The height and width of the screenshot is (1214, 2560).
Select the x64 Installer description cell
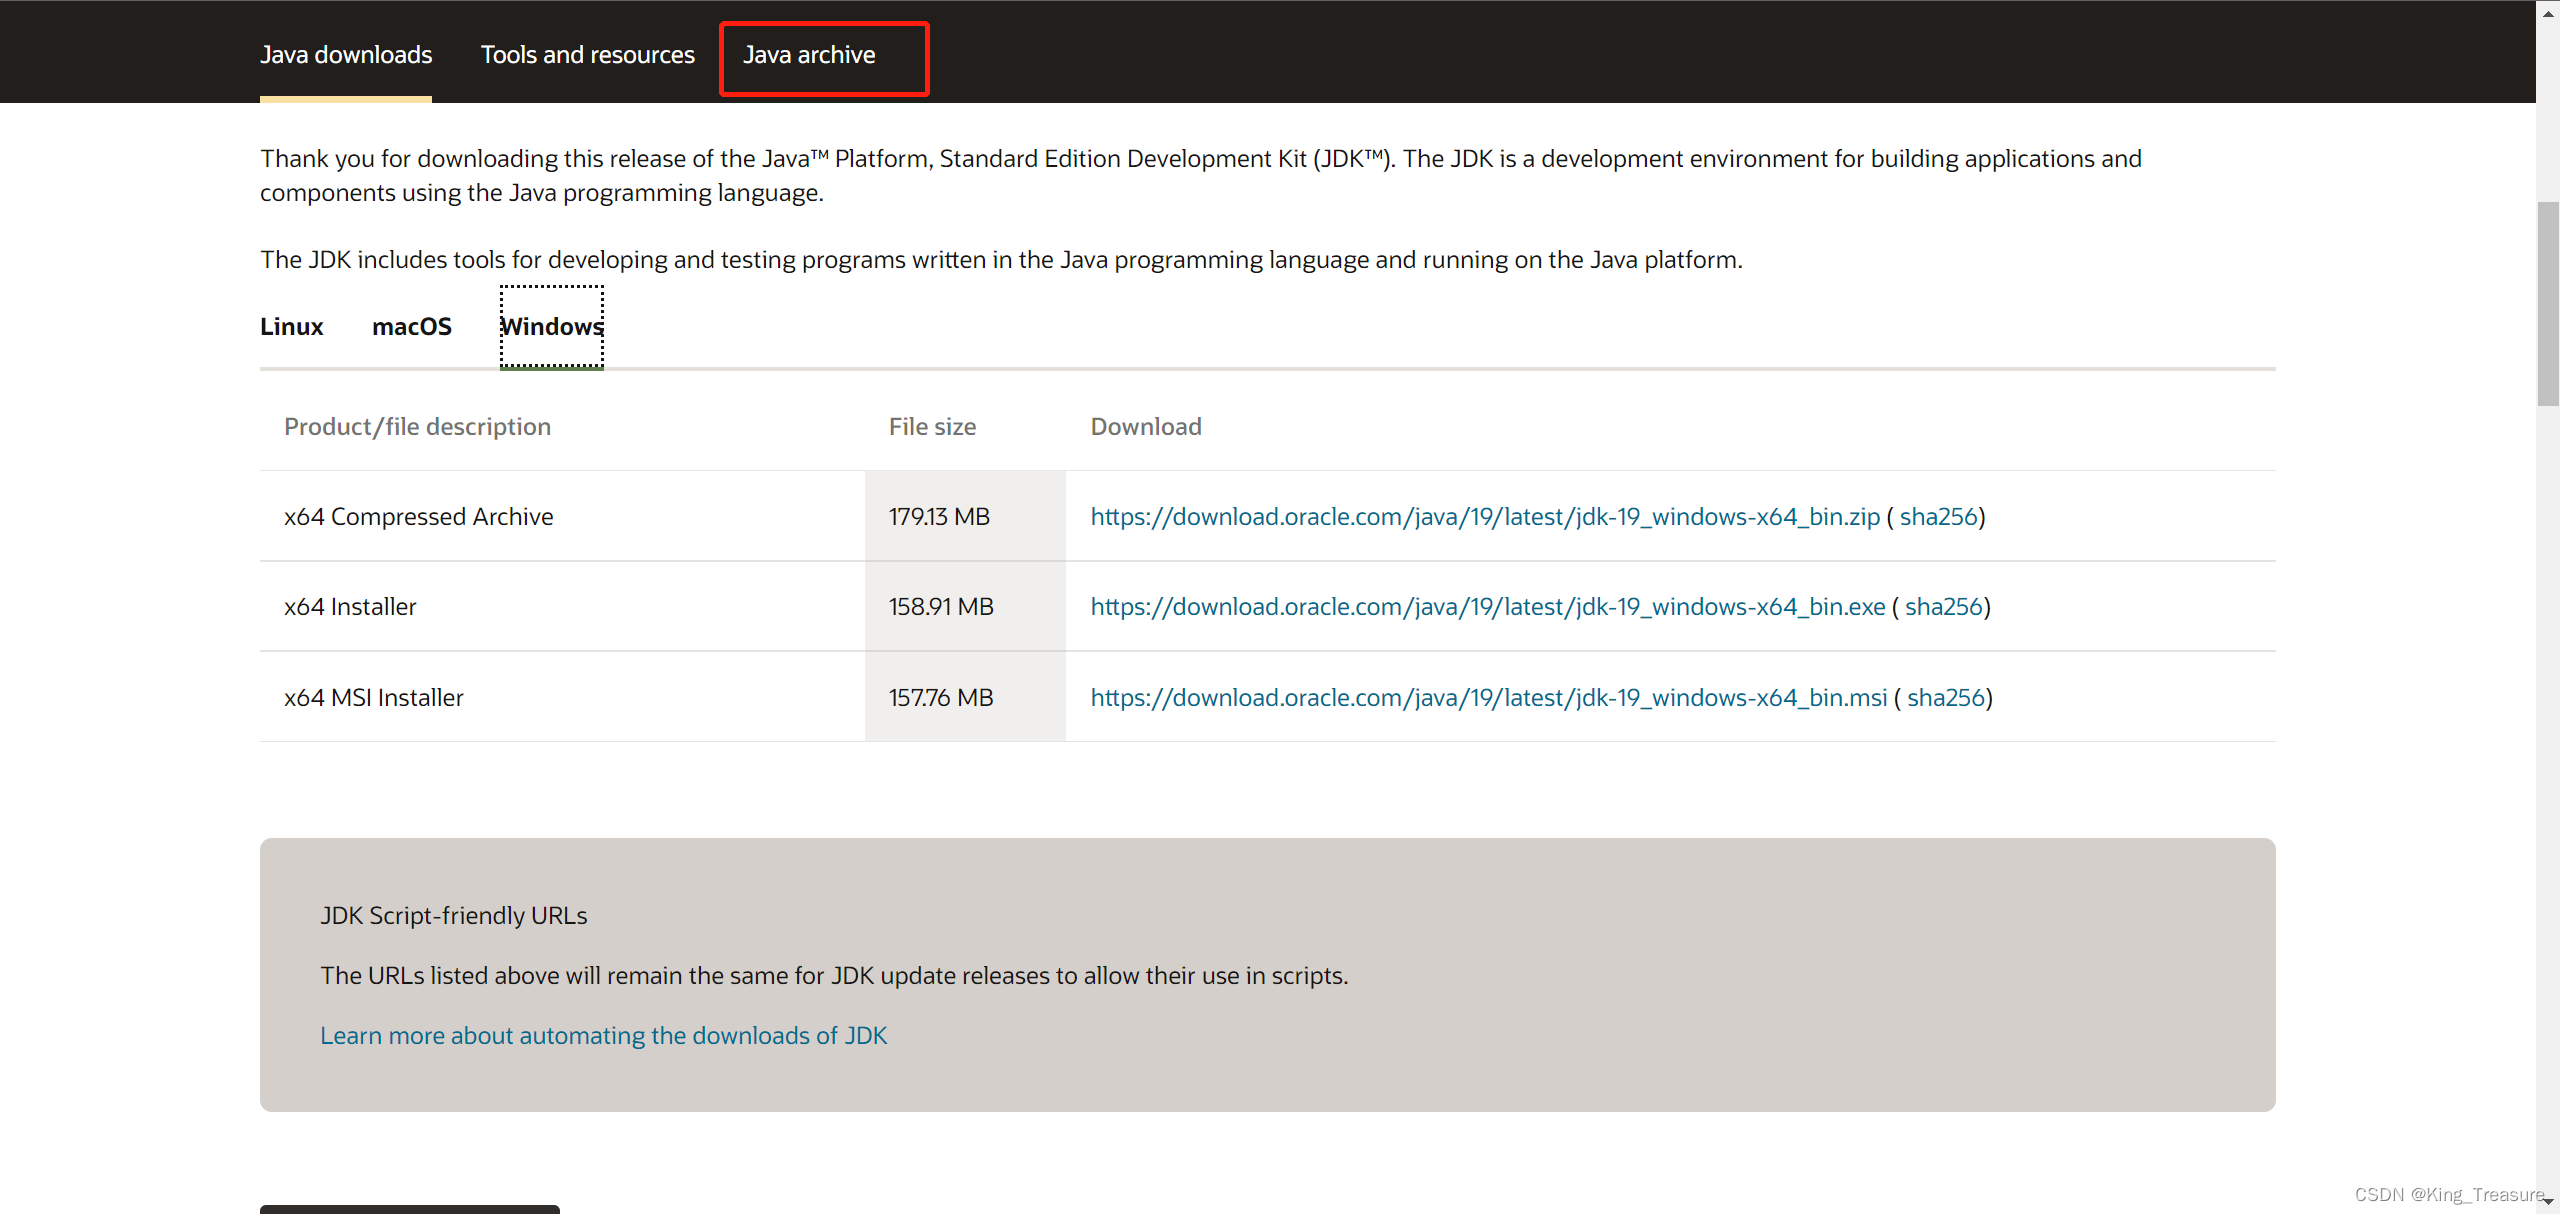(562, 607)
